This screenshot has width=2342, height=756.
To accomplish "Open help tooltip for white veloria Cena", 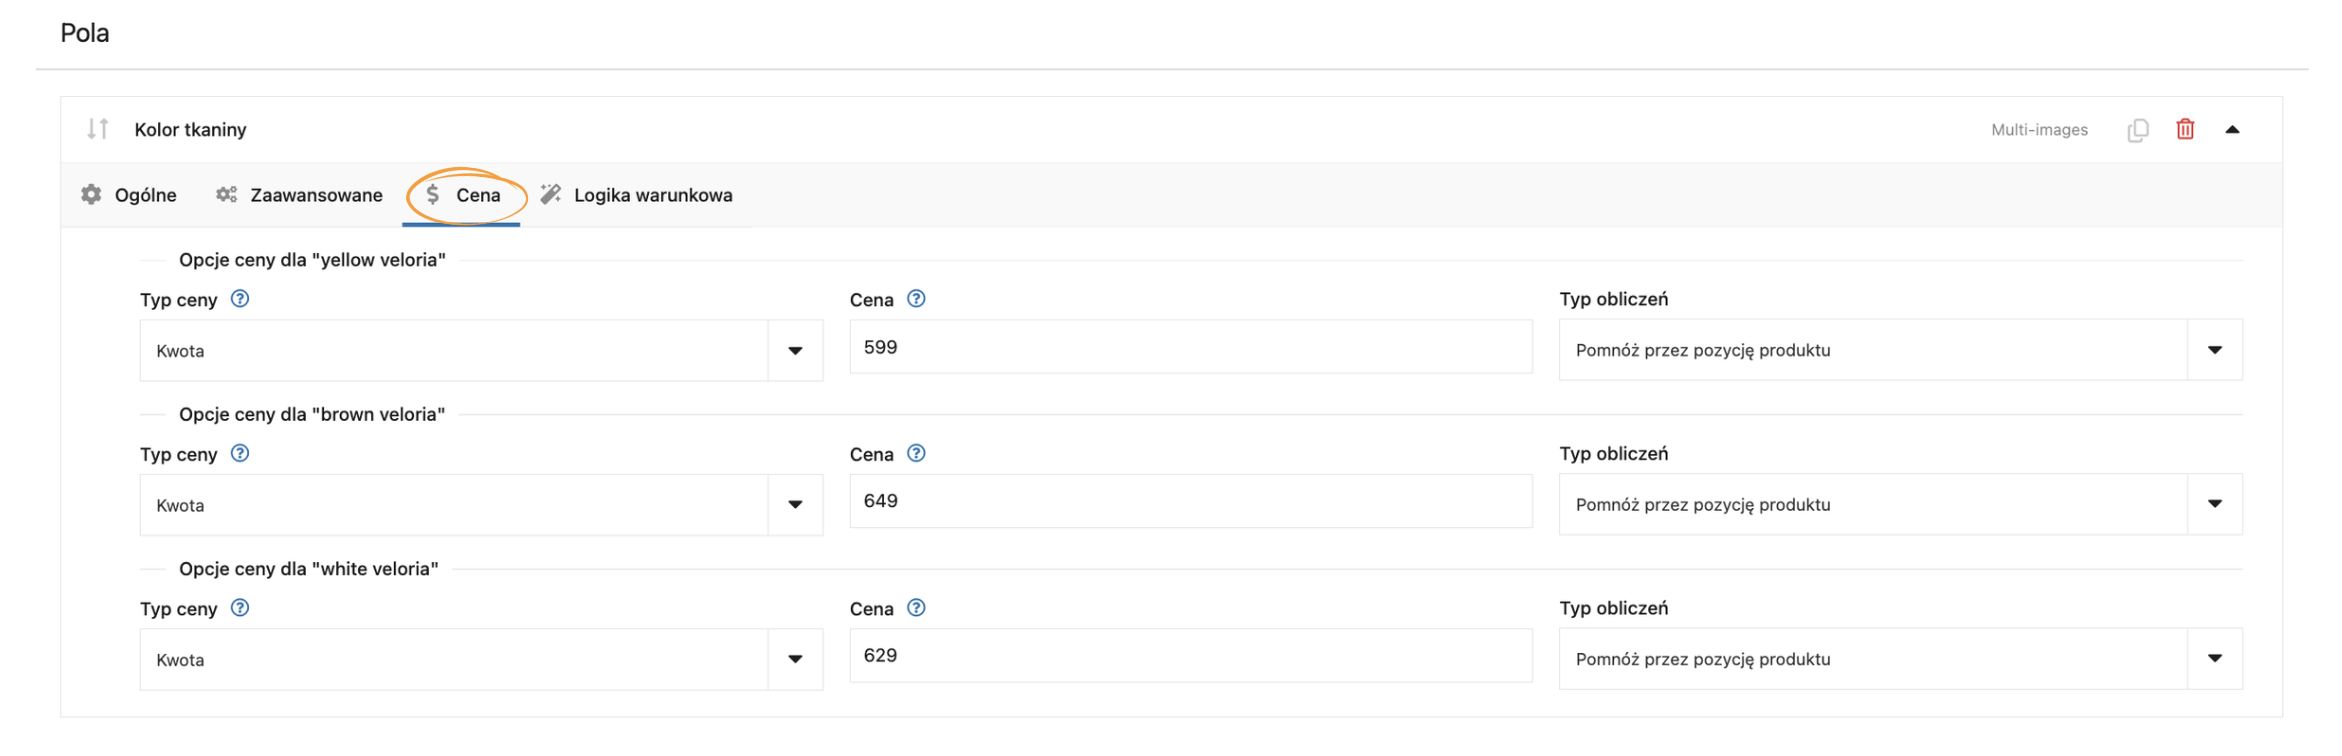I will point(916,608).
